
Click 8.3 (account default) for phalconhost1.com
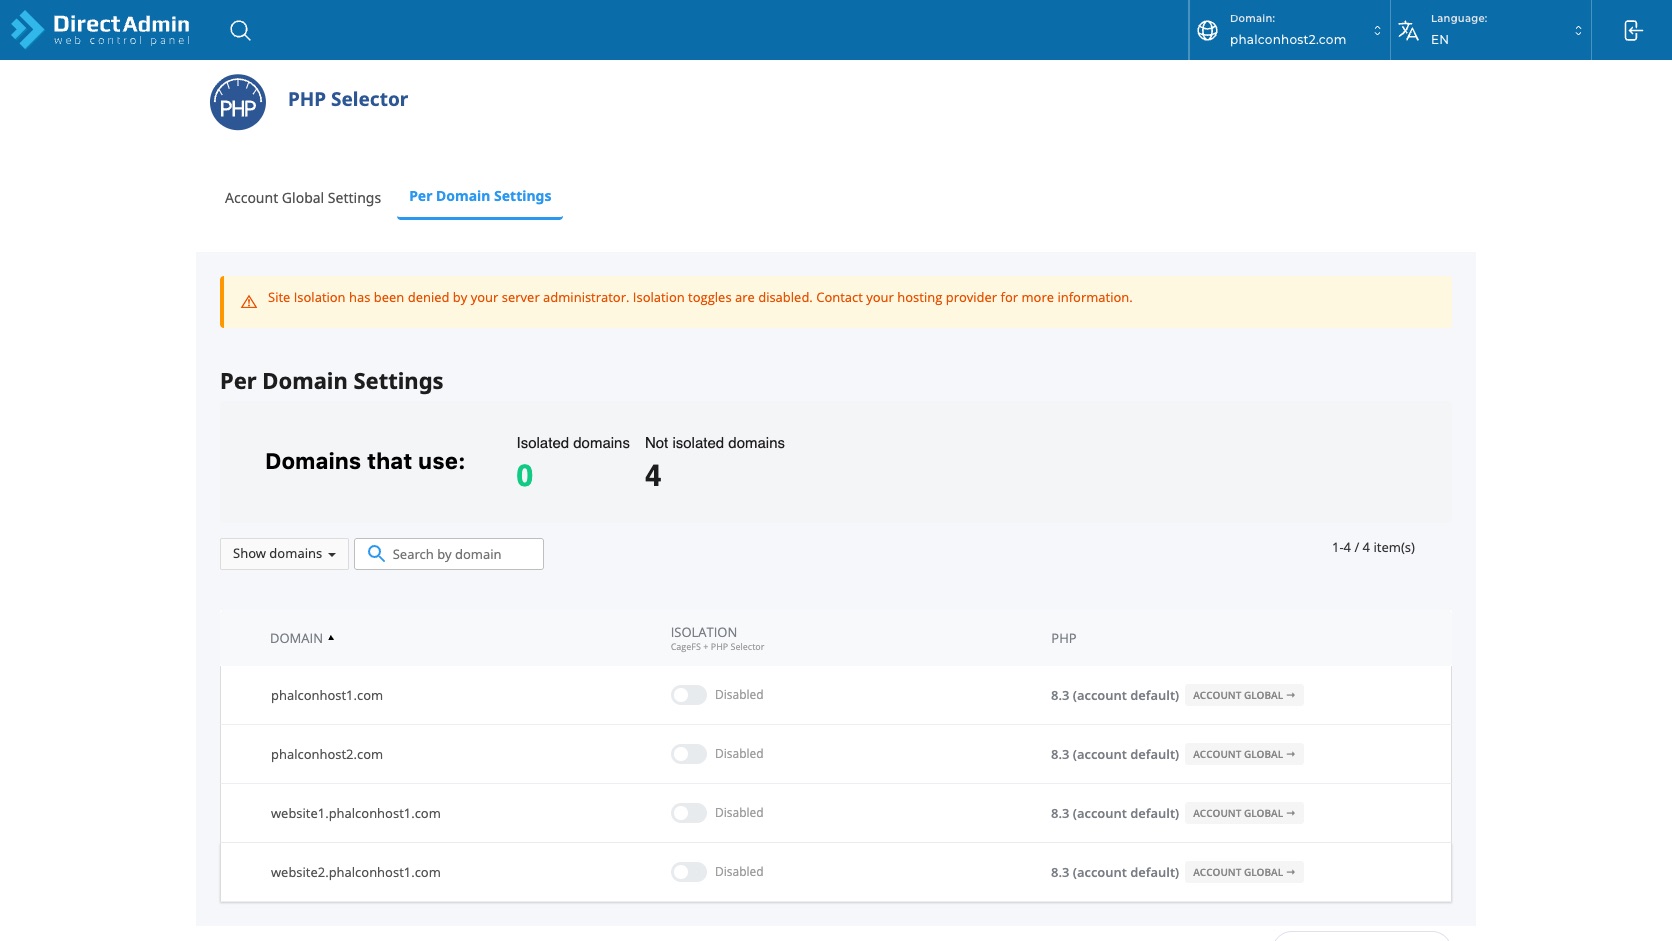tap(1115, 695)
